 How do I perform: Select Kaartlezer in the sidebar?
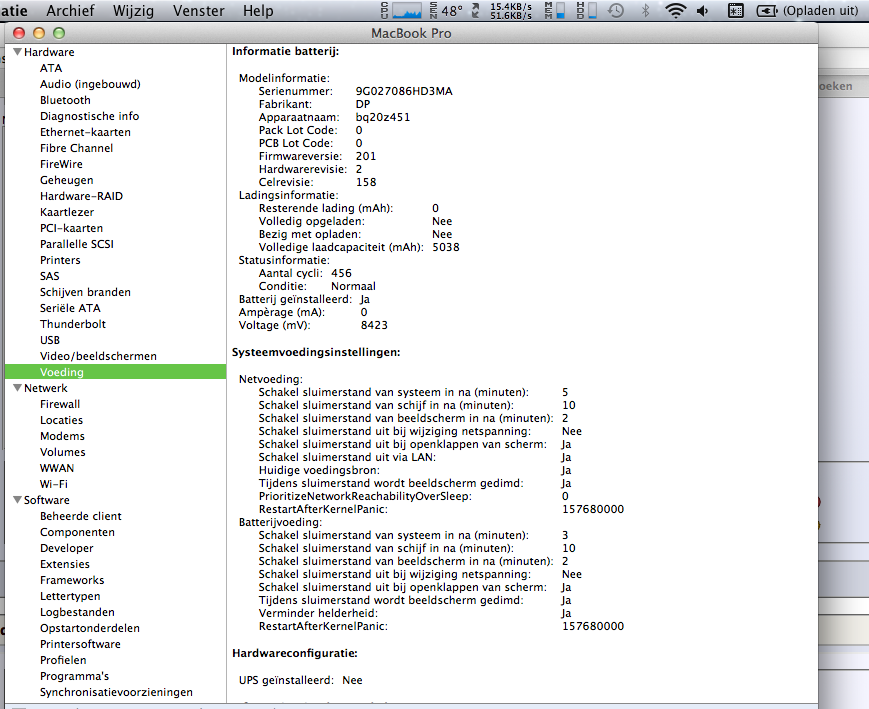pyautogui.click(x=67, y=212)
